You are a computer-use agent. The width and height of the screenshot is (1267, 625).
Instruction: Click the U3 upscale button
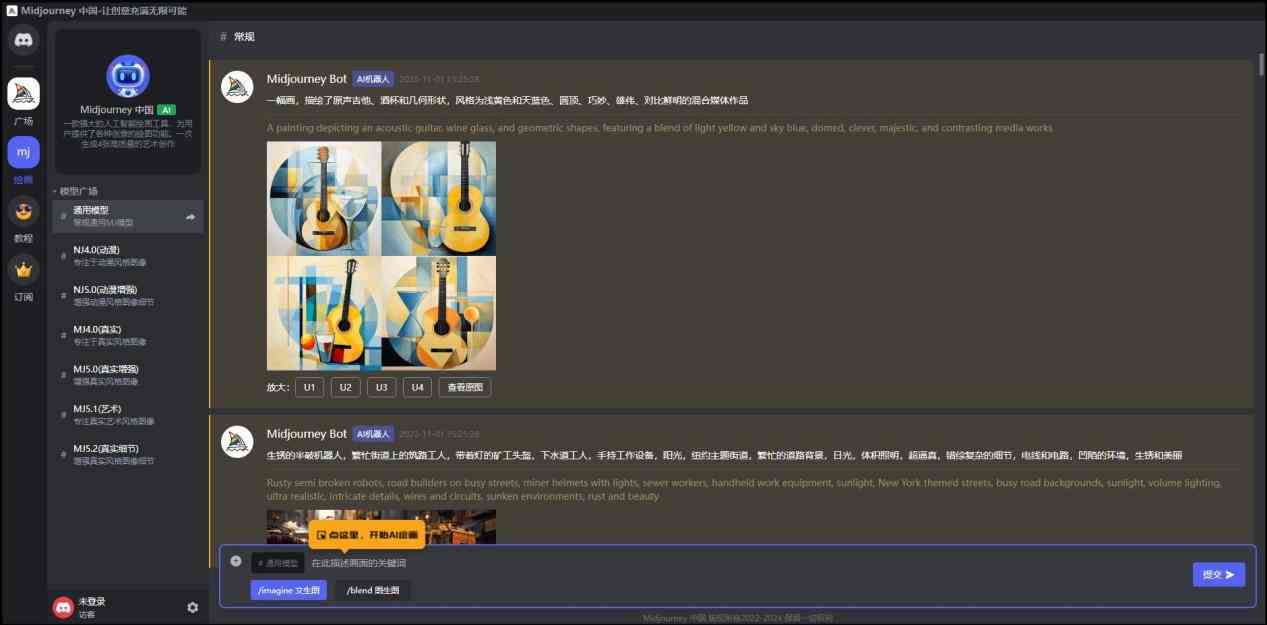point(381,387)
